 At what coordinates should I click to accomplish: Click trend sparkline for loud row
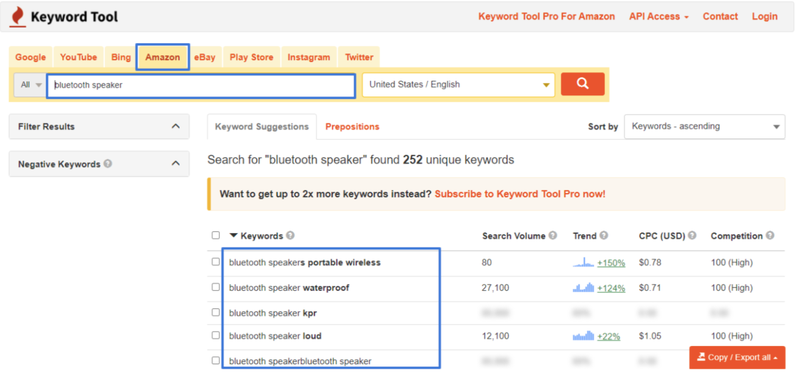(584, 336)
